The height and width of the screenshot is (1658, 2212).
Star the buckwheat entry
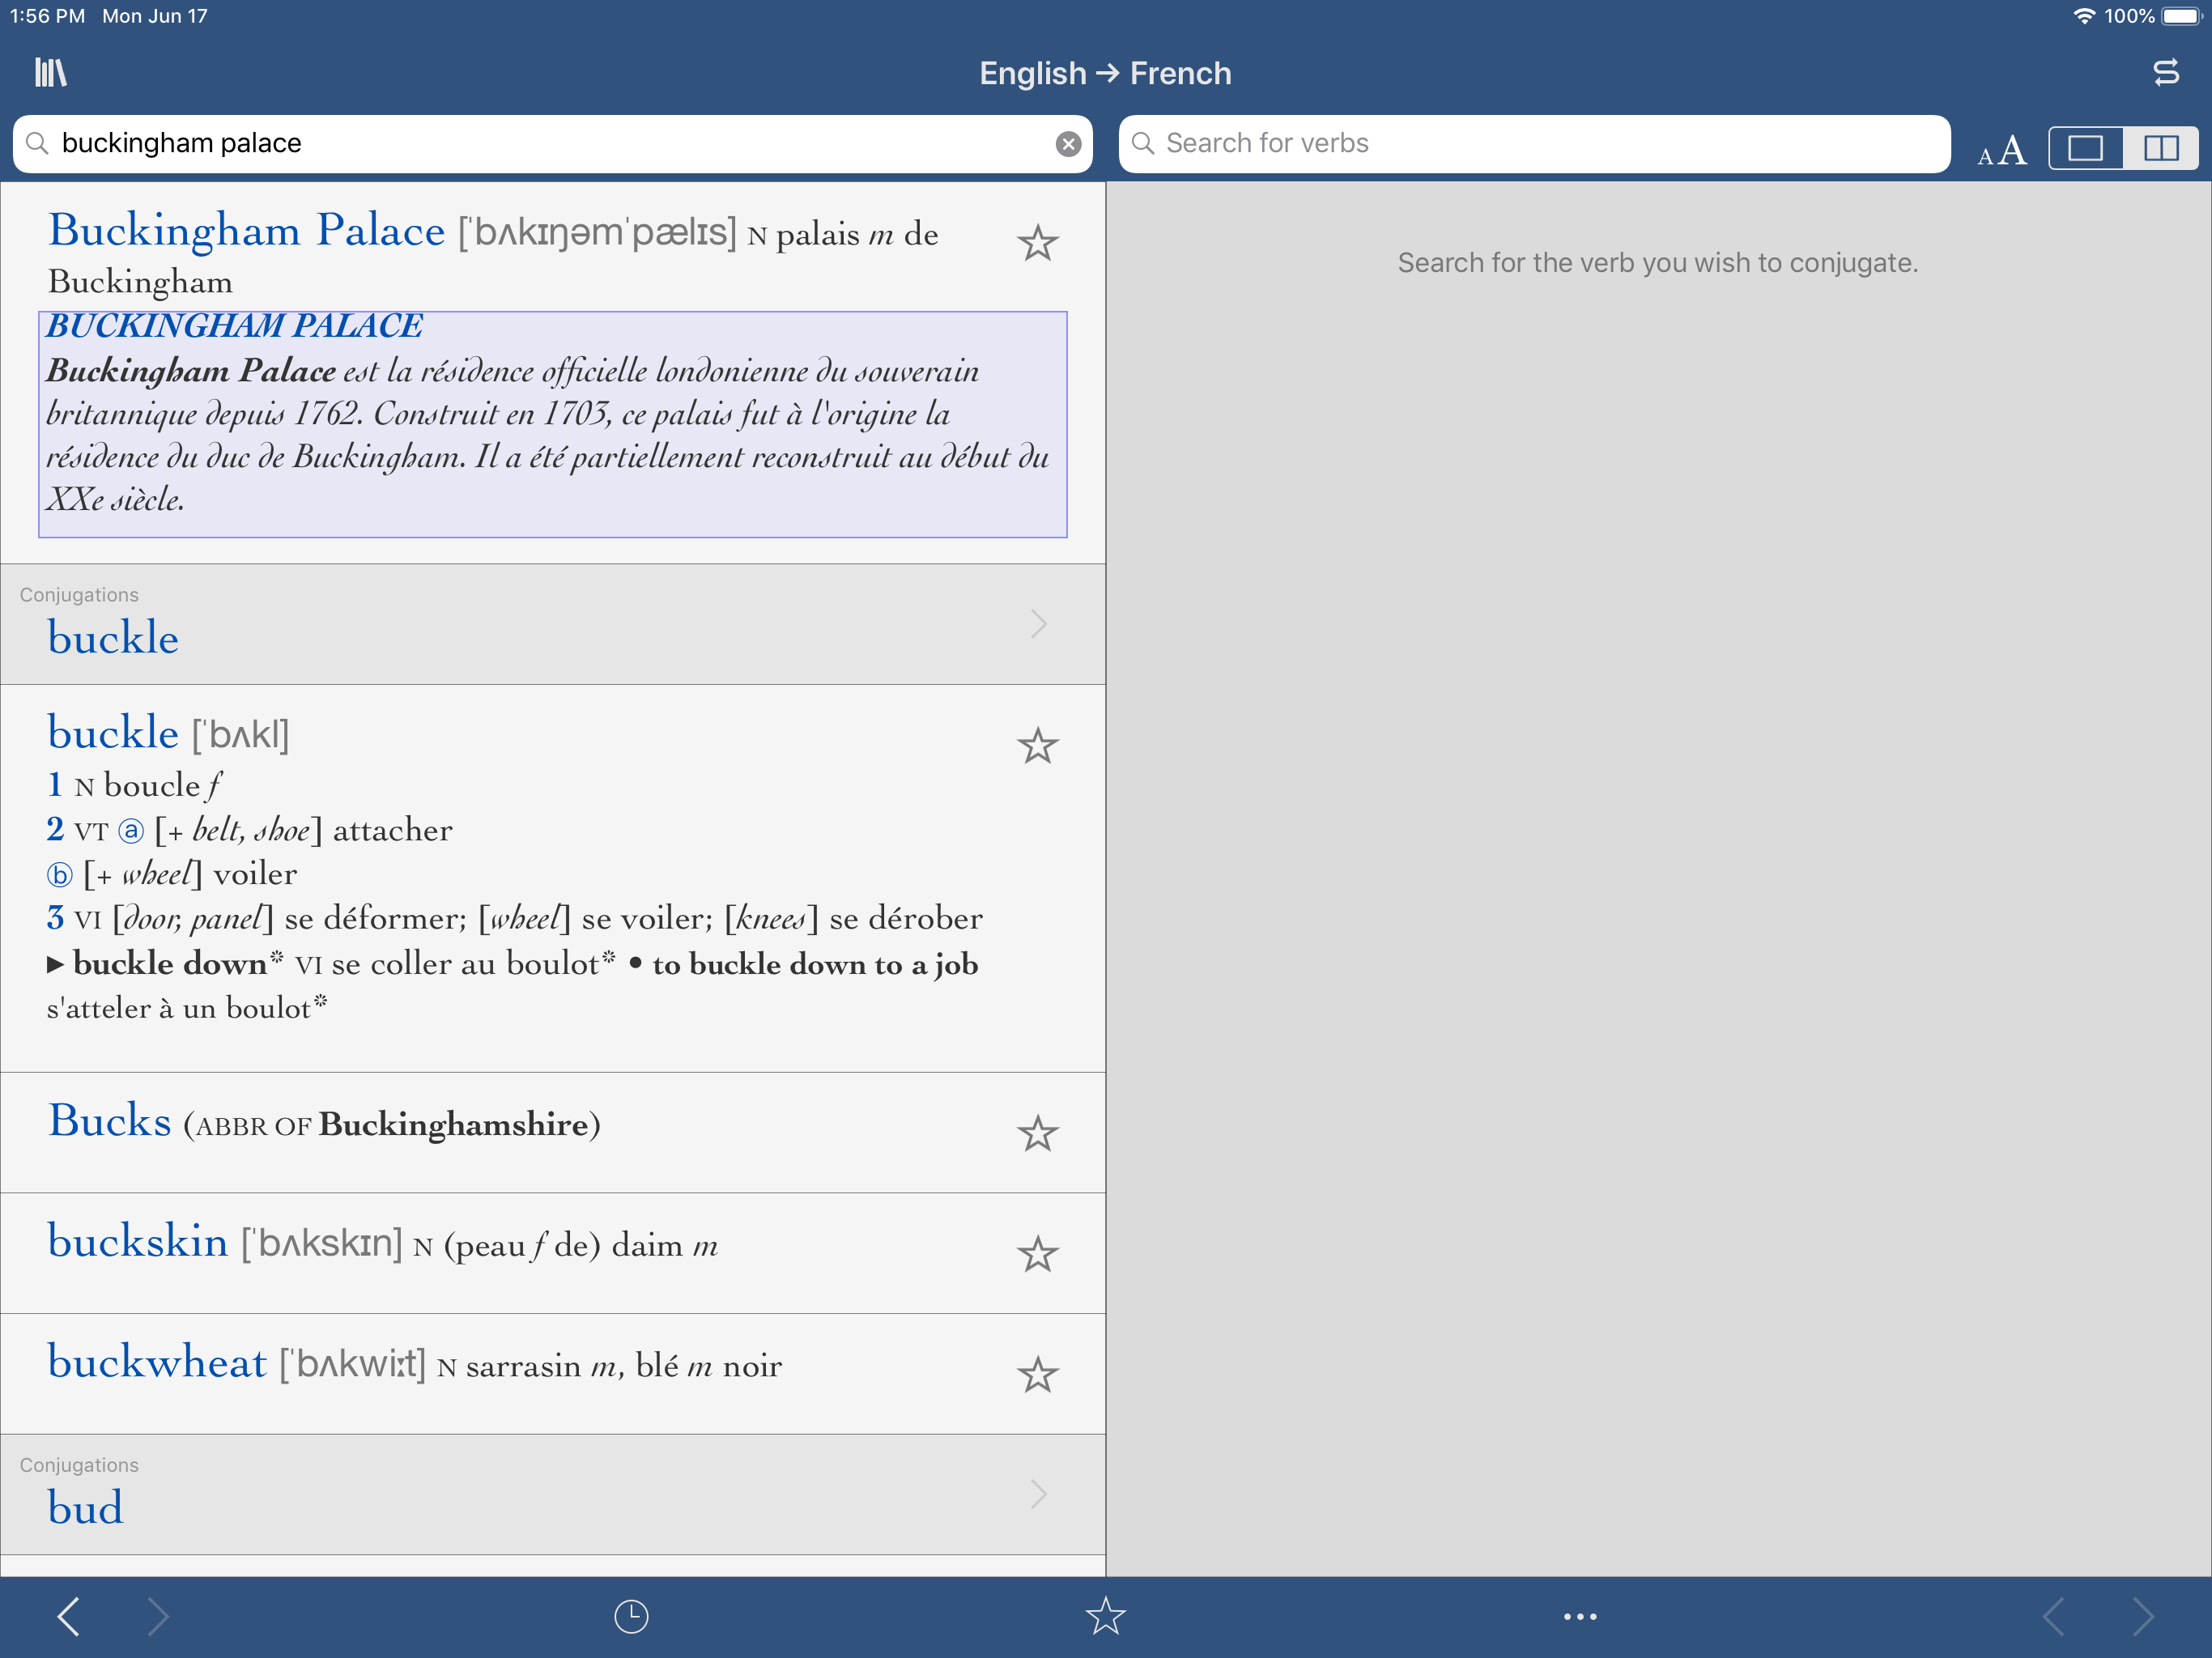(x=1037, y=1375)
